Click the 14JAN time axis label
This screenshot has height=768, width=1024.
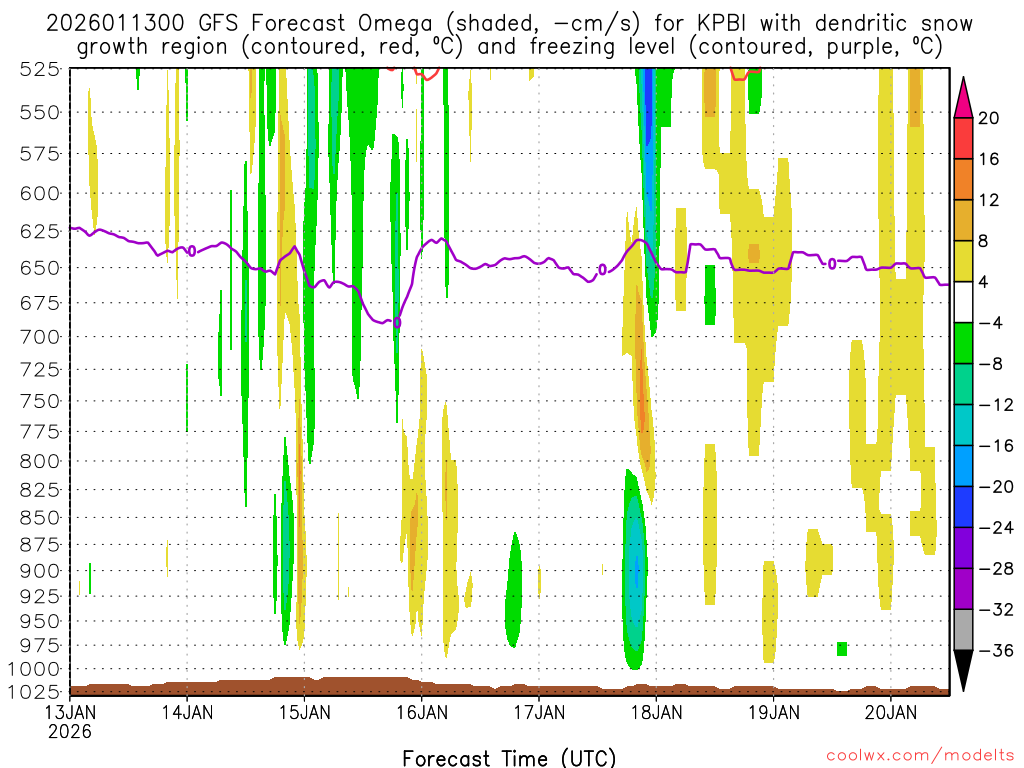pyautogui.click(x=187, y=712)
